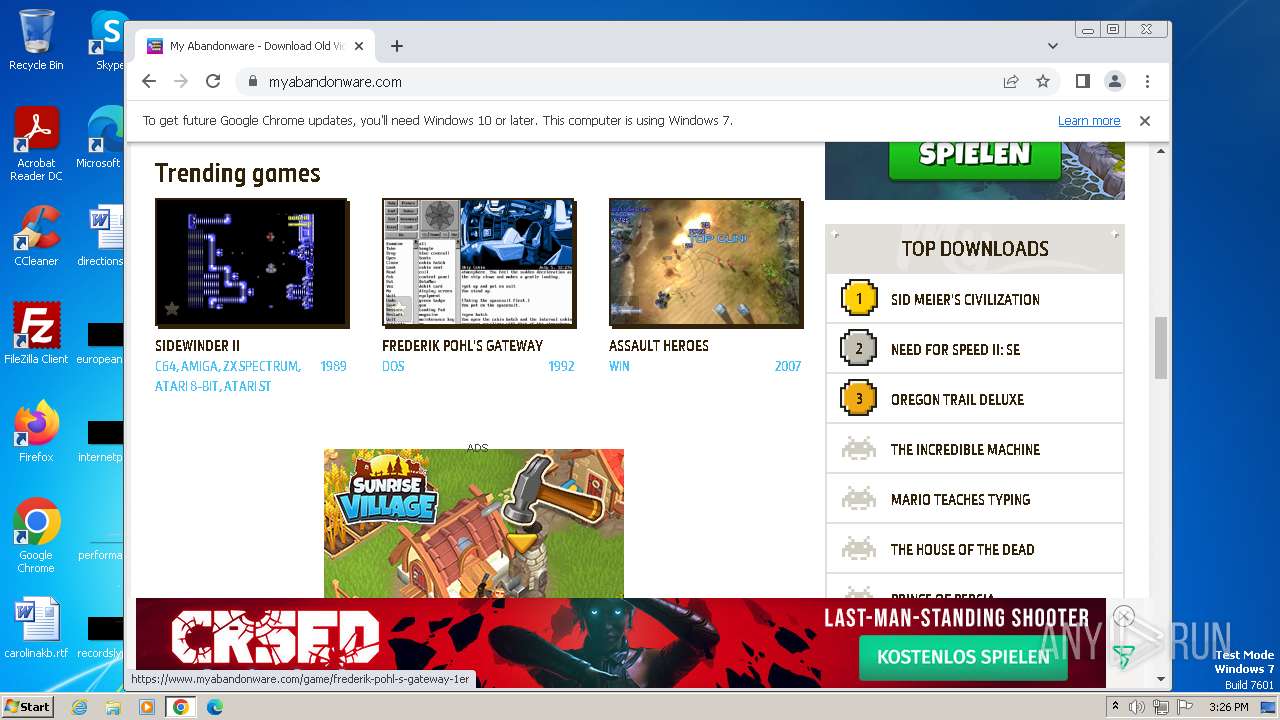This screenshot has width=1280, height=720.
Task: Open Firefox desktop shortcut
Action: point(36,431)
